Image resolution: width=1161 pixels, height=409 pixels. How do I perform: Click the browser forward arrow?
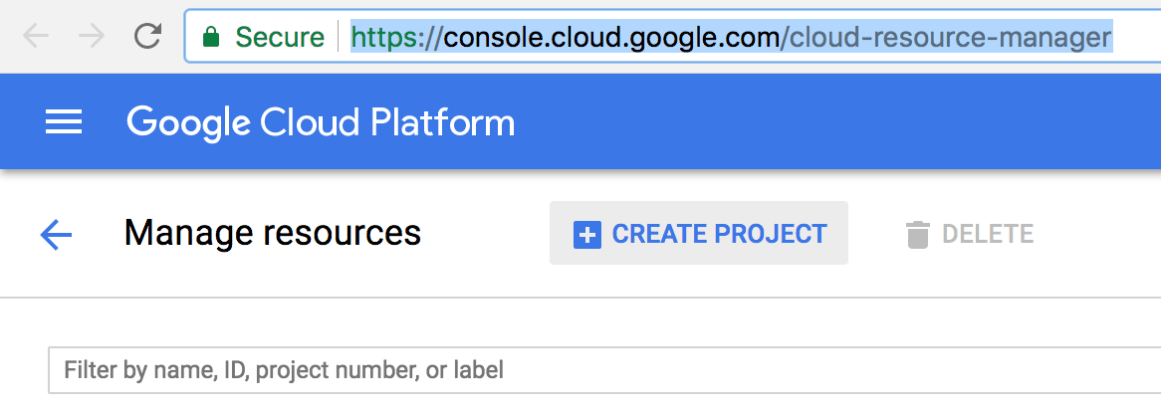coord(92,37)
